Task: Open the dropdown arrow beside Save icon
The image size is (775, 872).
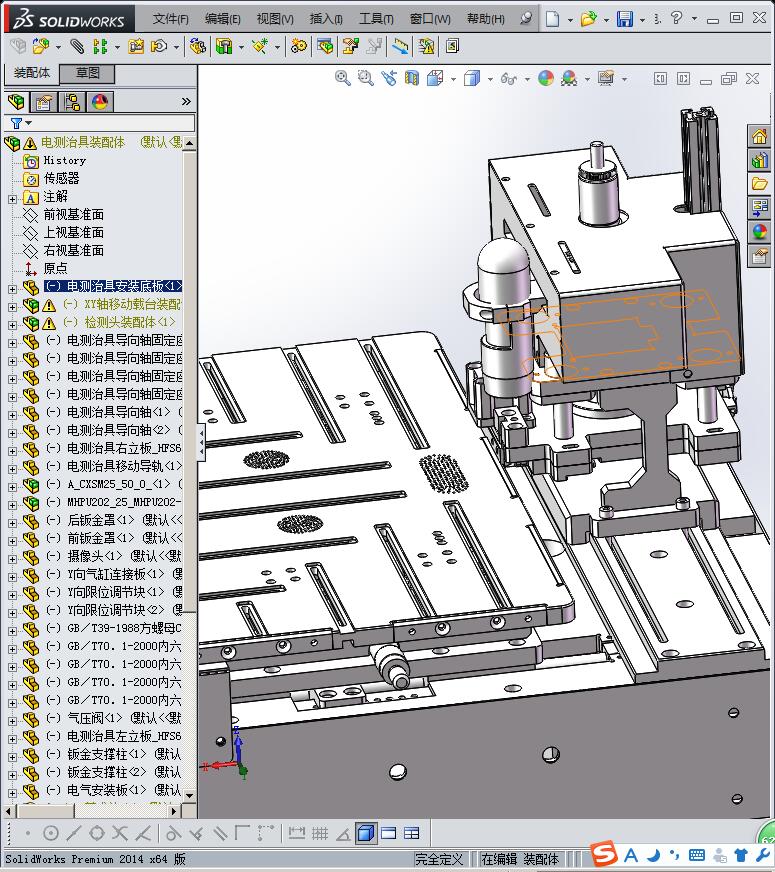Action: (x=642, y=20)
